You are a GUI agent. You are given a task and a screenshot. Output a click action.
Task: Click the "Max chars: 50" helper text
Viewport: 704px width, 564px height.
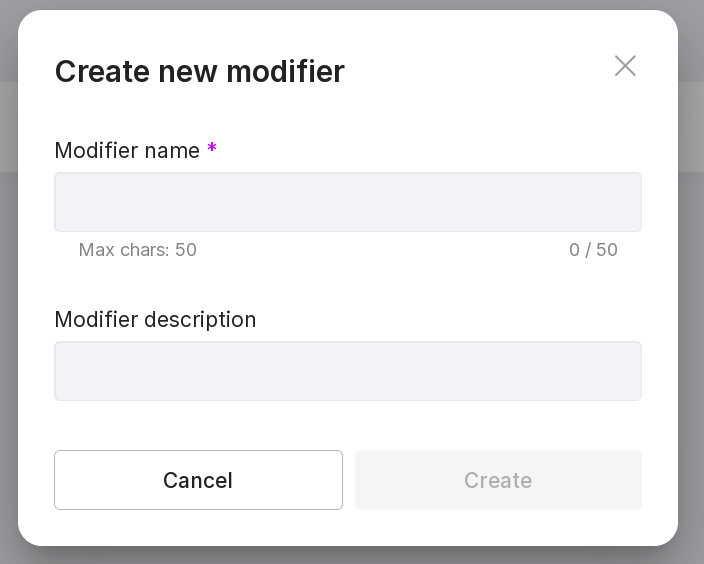click(138, 250)
